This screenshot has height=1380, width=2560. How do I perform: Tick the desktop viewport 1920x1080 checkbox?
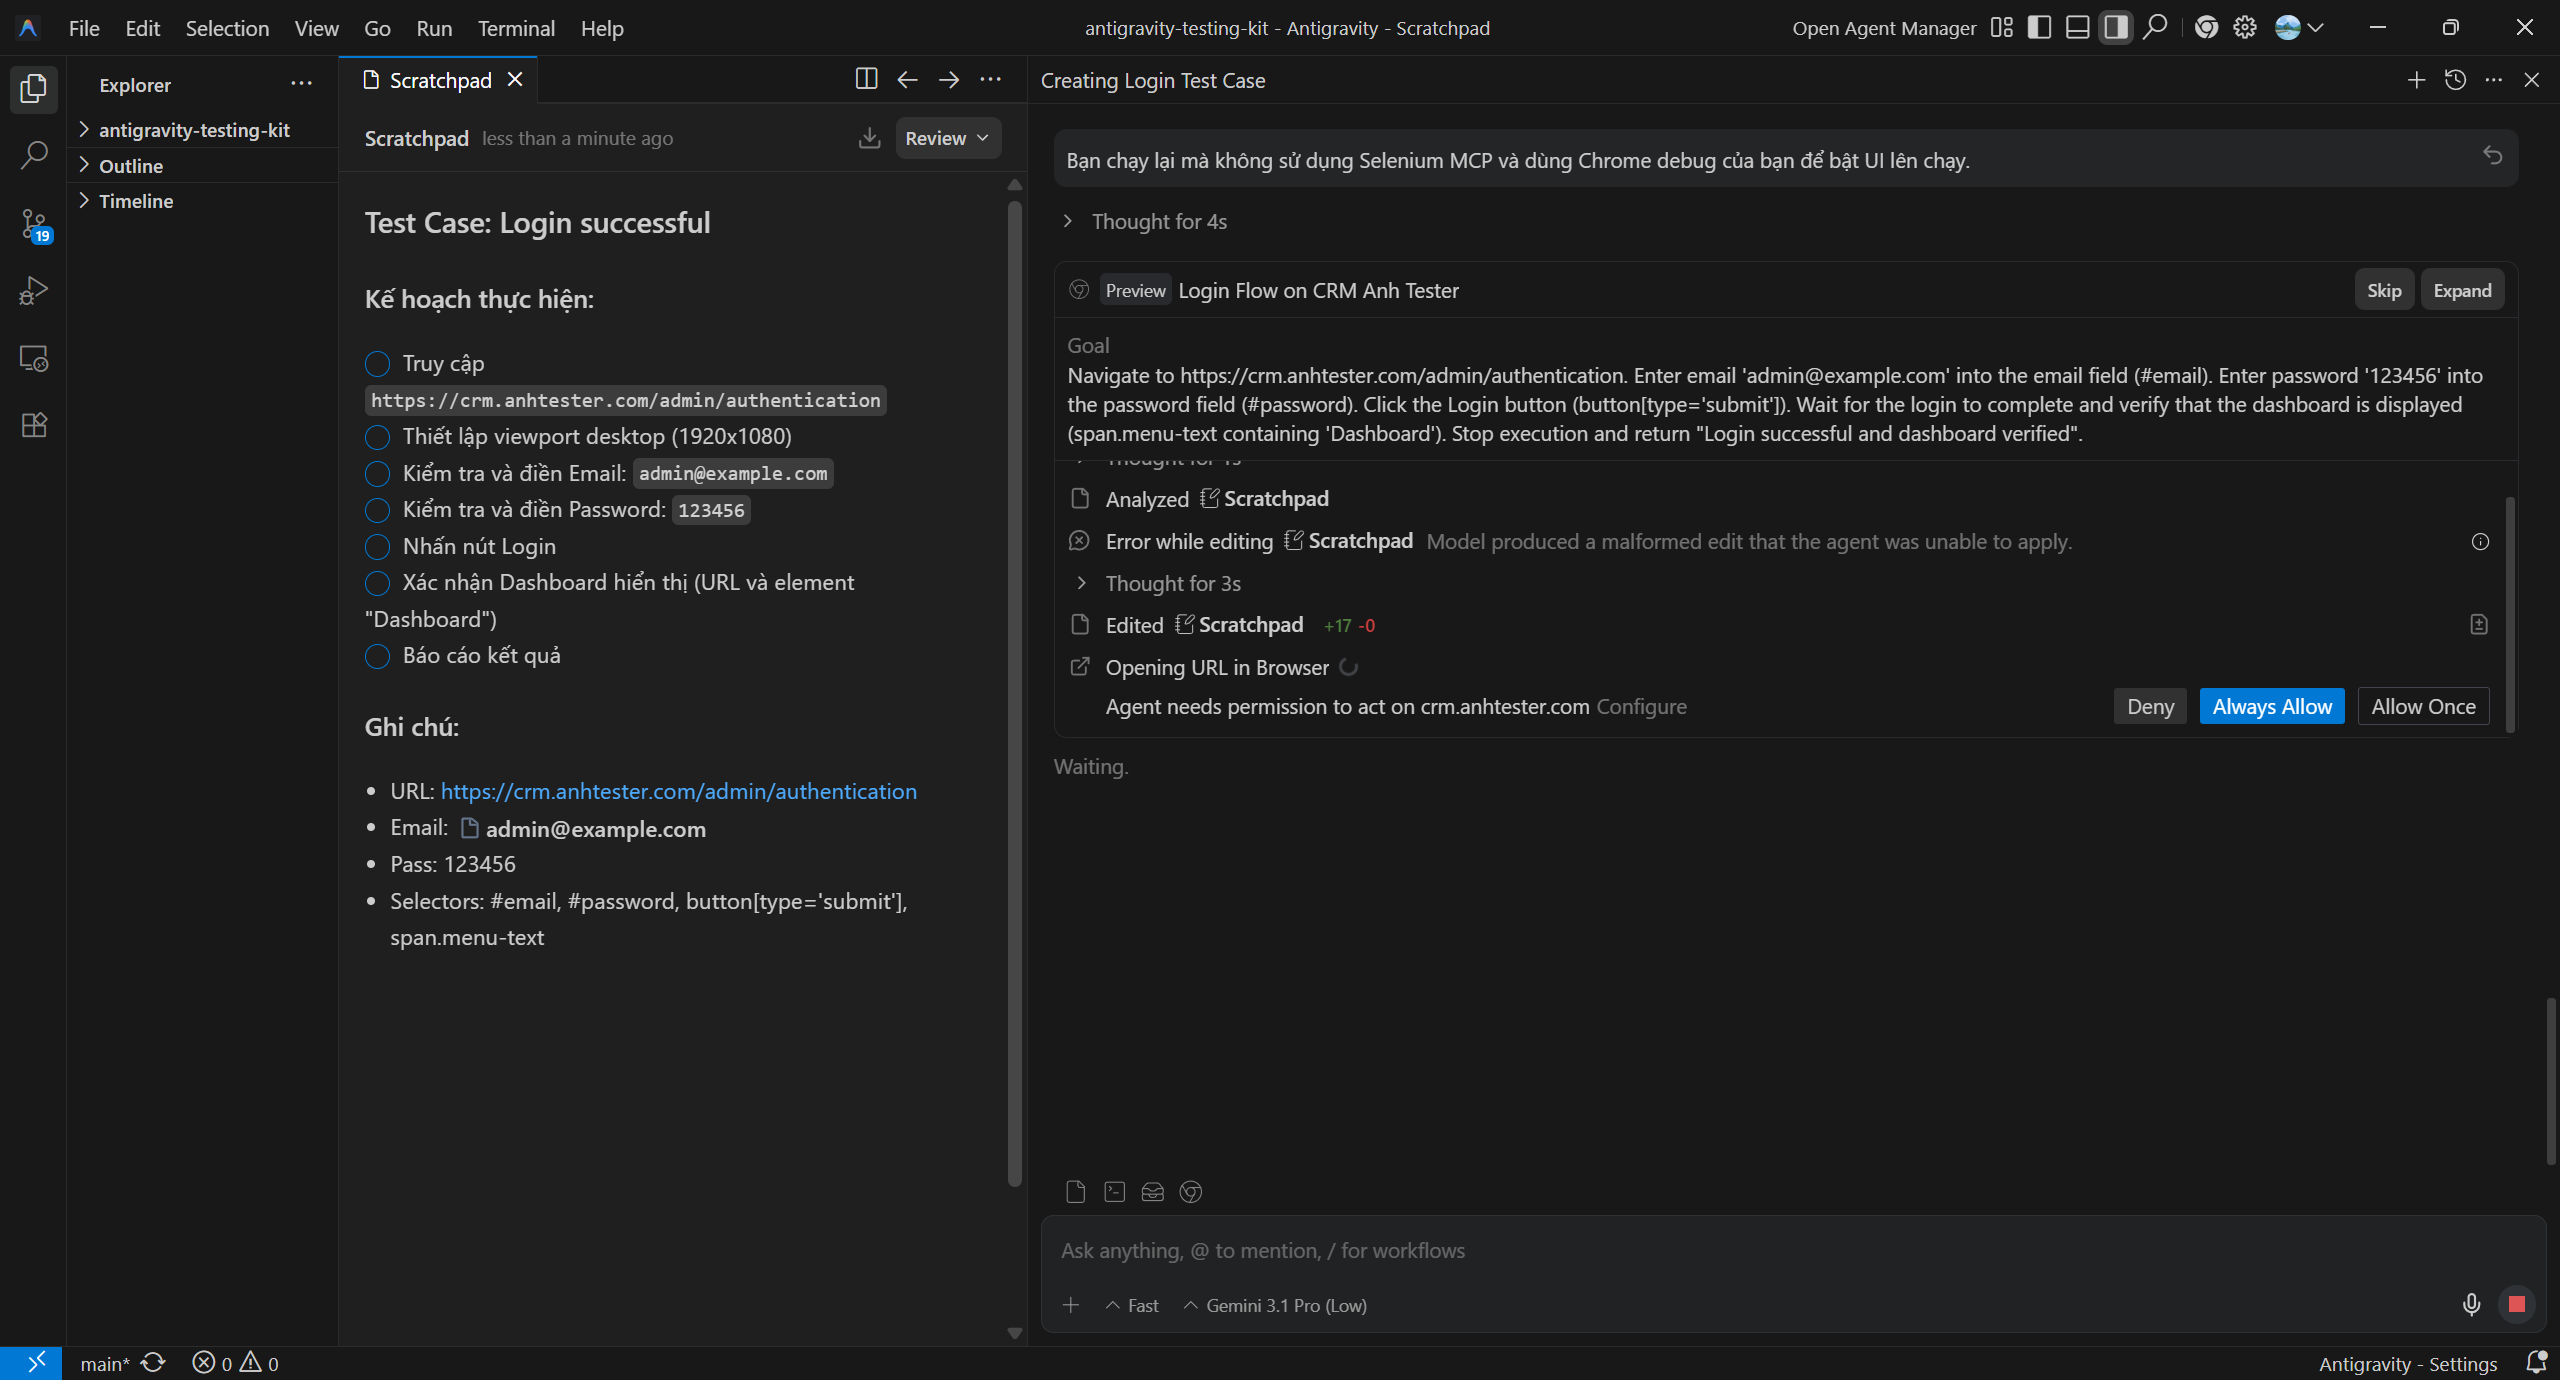coord(377,437)
